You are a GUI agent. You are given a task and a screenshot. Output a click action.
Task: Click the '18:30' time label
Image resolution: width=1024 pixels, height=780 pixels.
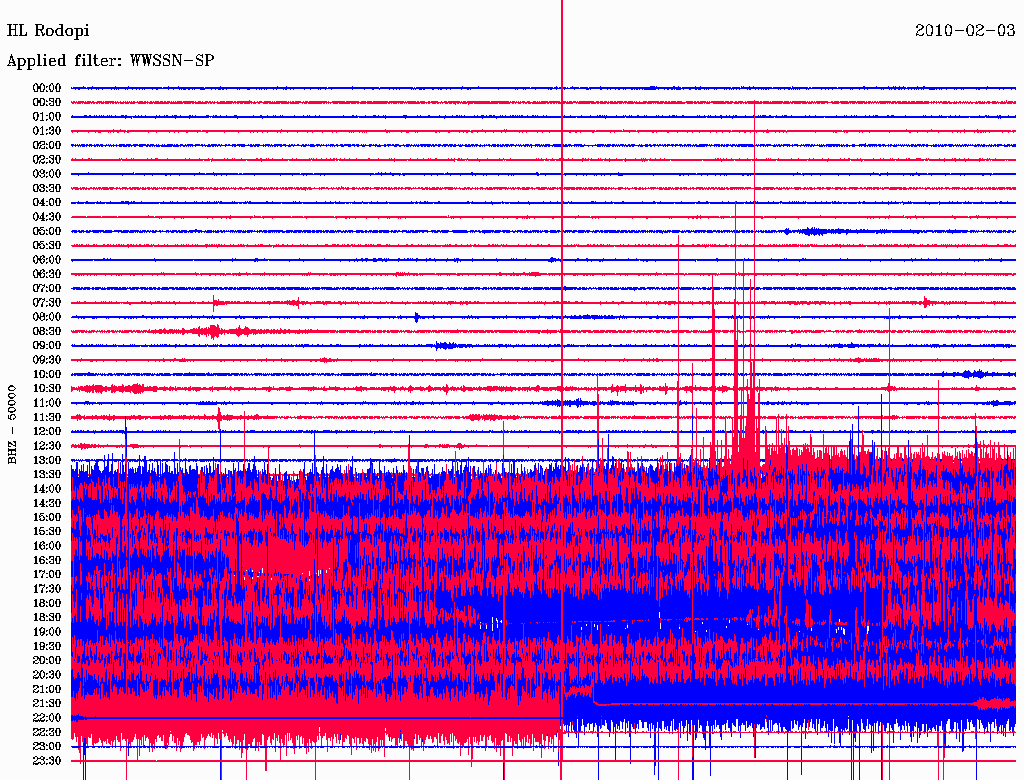pos(47,617)
